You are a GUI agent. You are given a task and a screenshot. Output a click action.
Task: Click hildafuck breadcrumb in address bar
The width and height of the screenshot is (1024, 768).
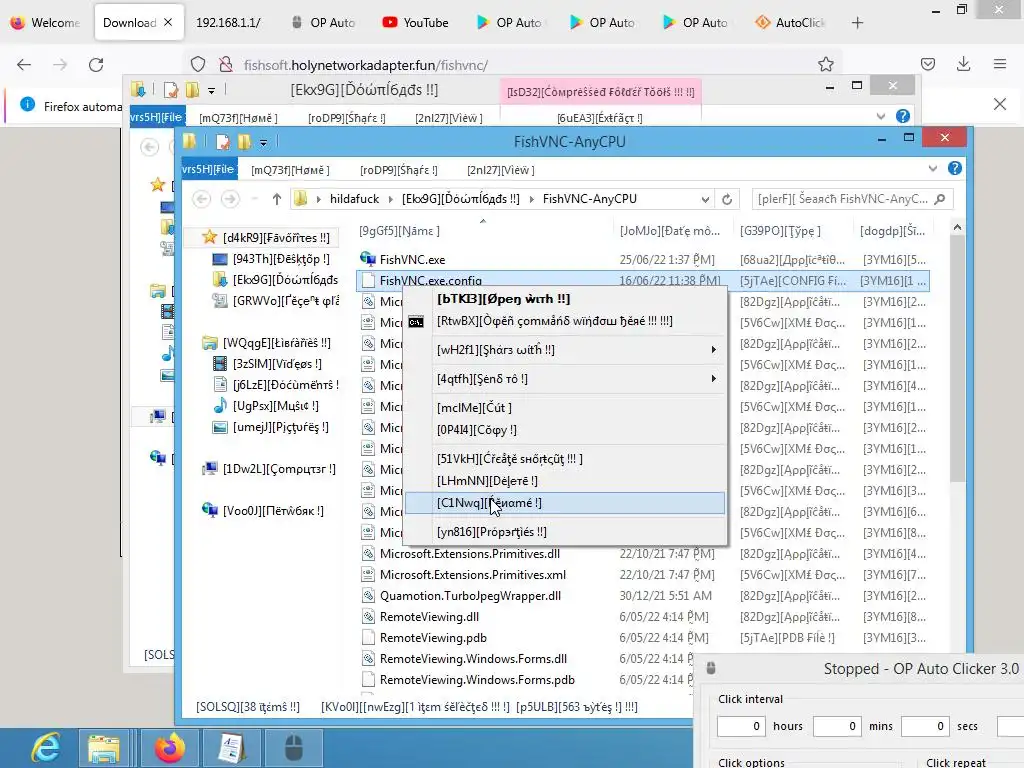click(355, 199)
